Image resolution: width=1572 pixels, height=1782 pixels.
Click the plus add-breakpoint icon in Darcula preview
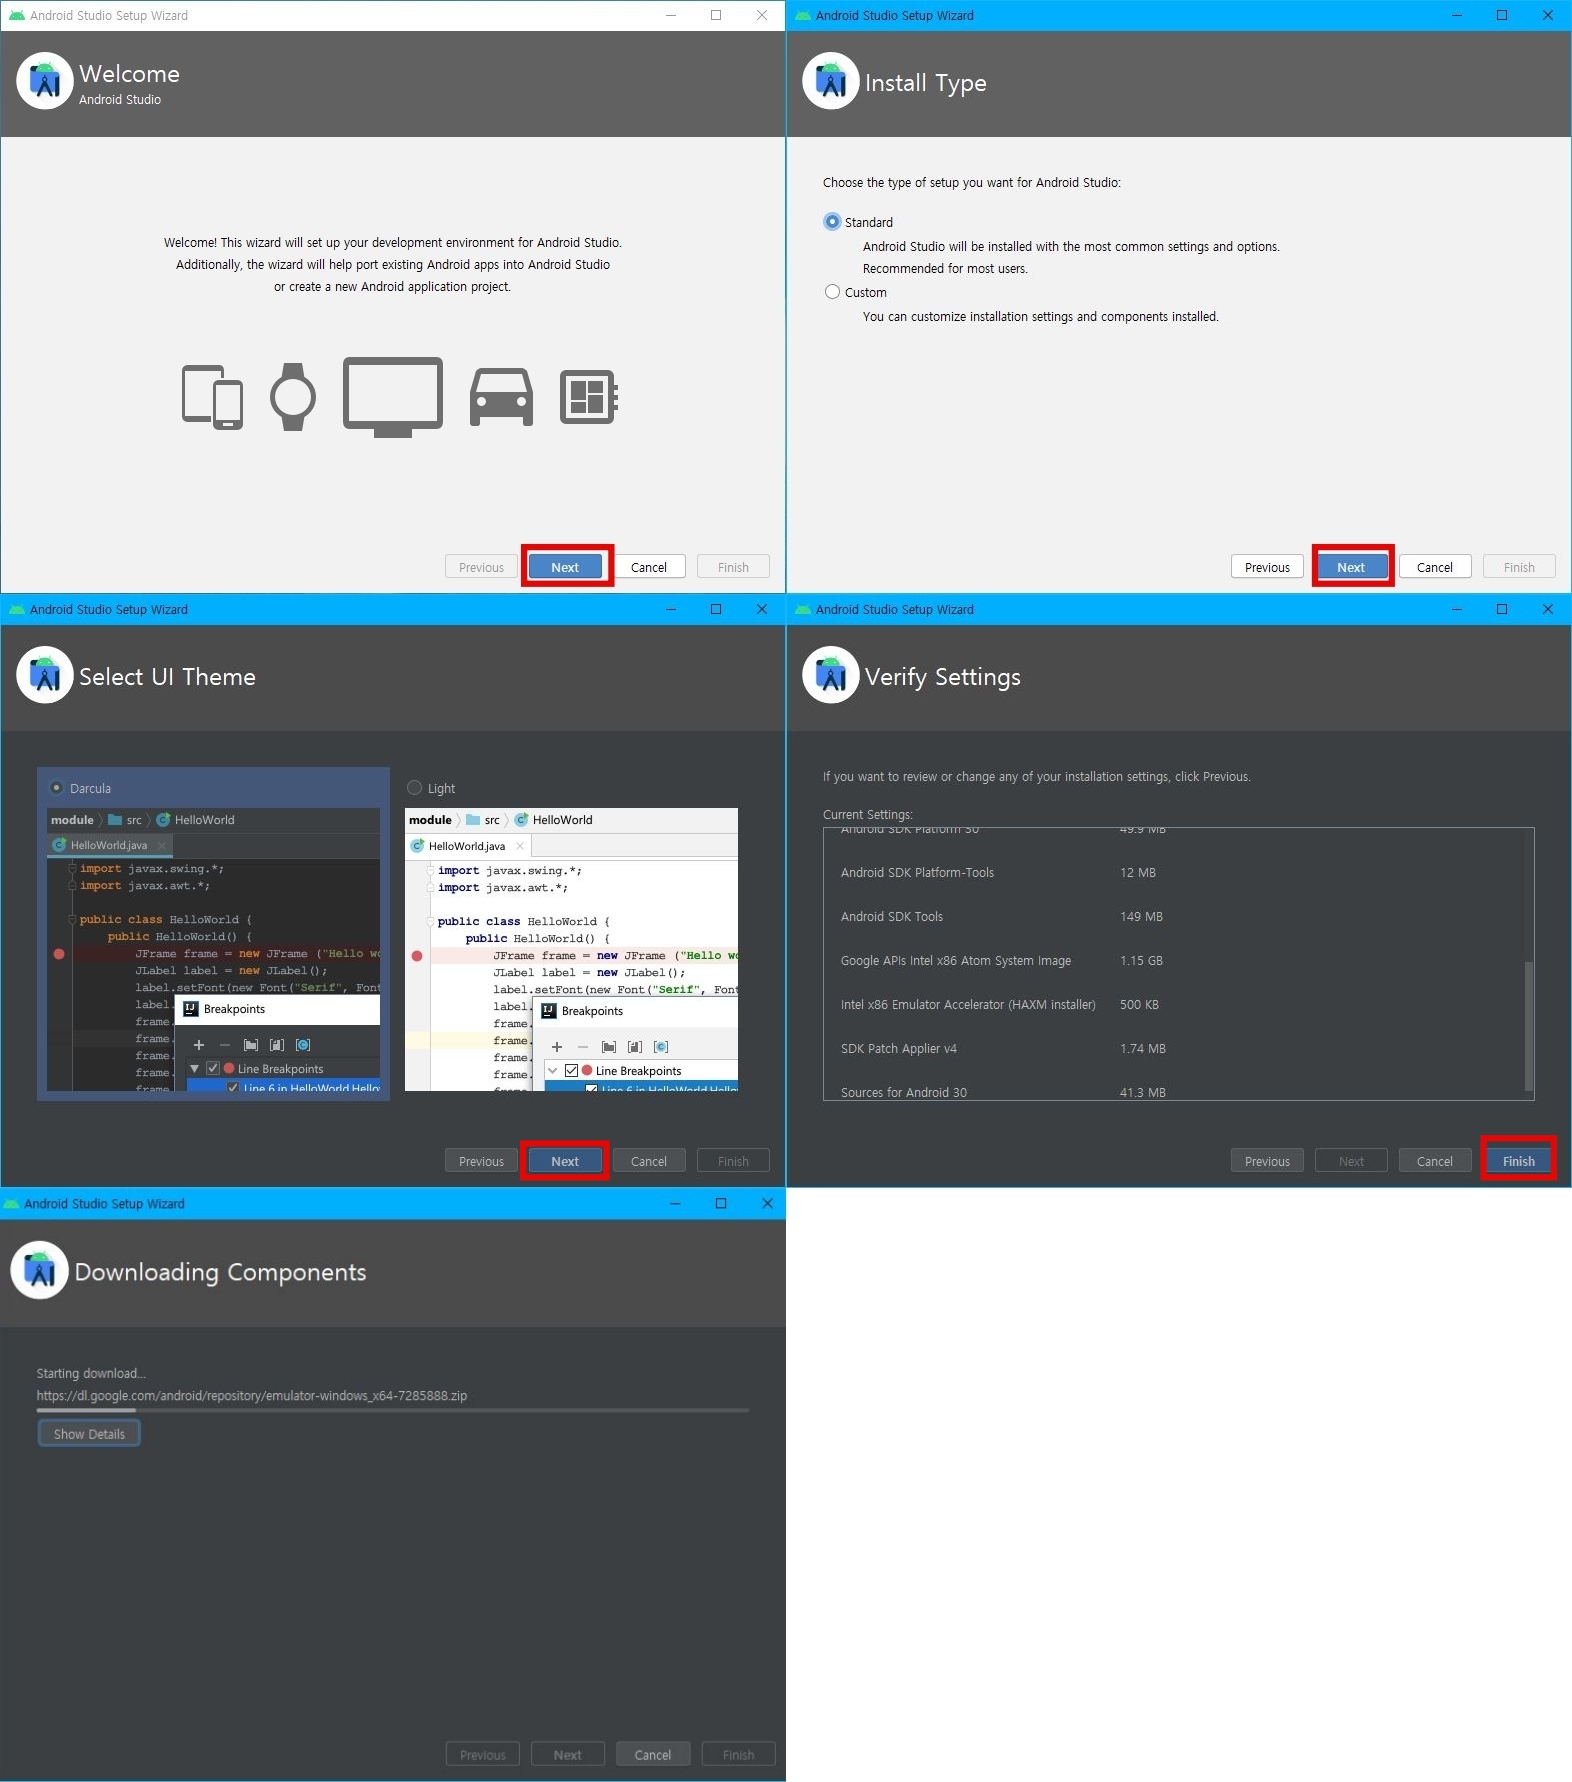point(198,1045)
